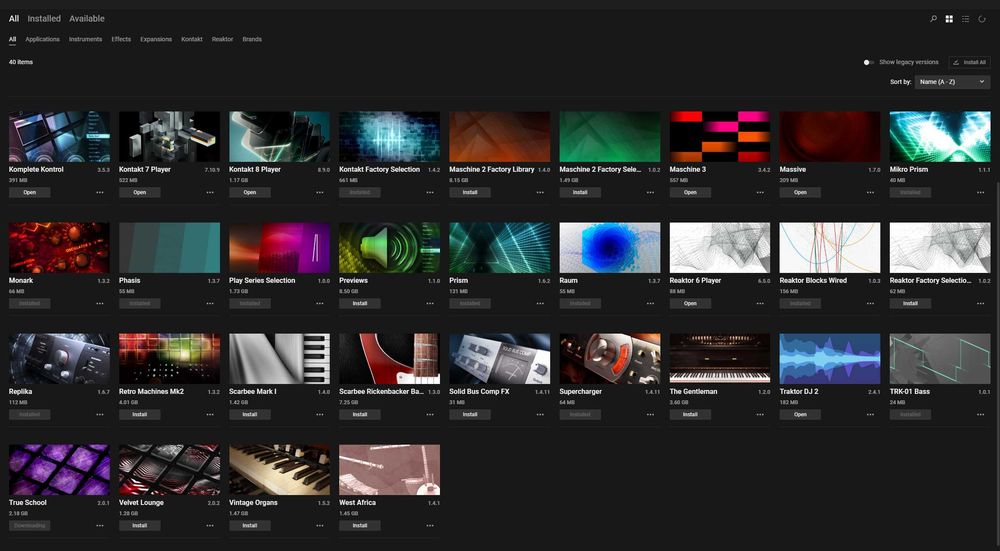Screen dimensions: 1000x551
Task: Install Retro Machines Mk2
Action: pyautogui.click(x=140, y=415)
